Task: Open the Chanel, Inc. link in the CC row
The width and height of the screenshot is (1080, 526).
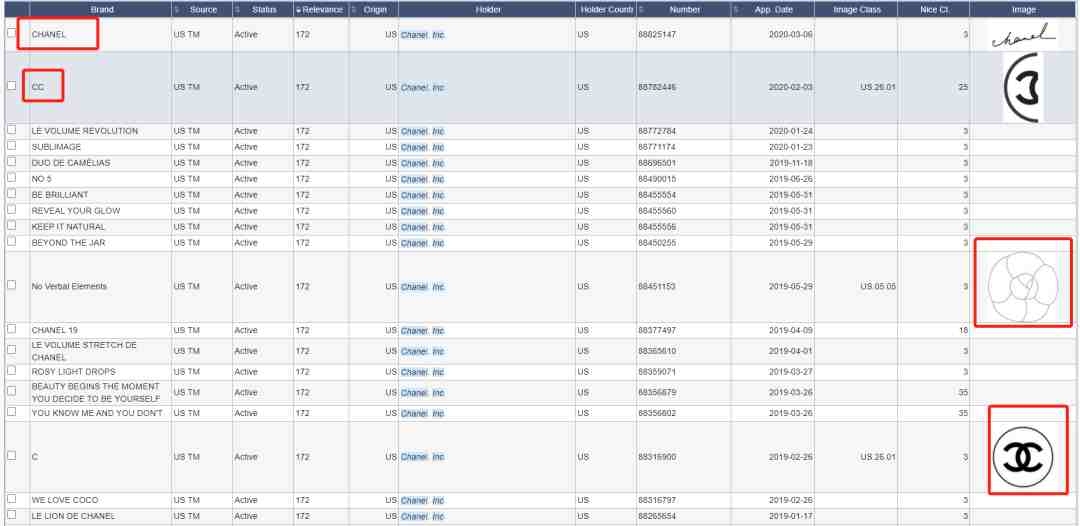Action: (x=423, y=87)
